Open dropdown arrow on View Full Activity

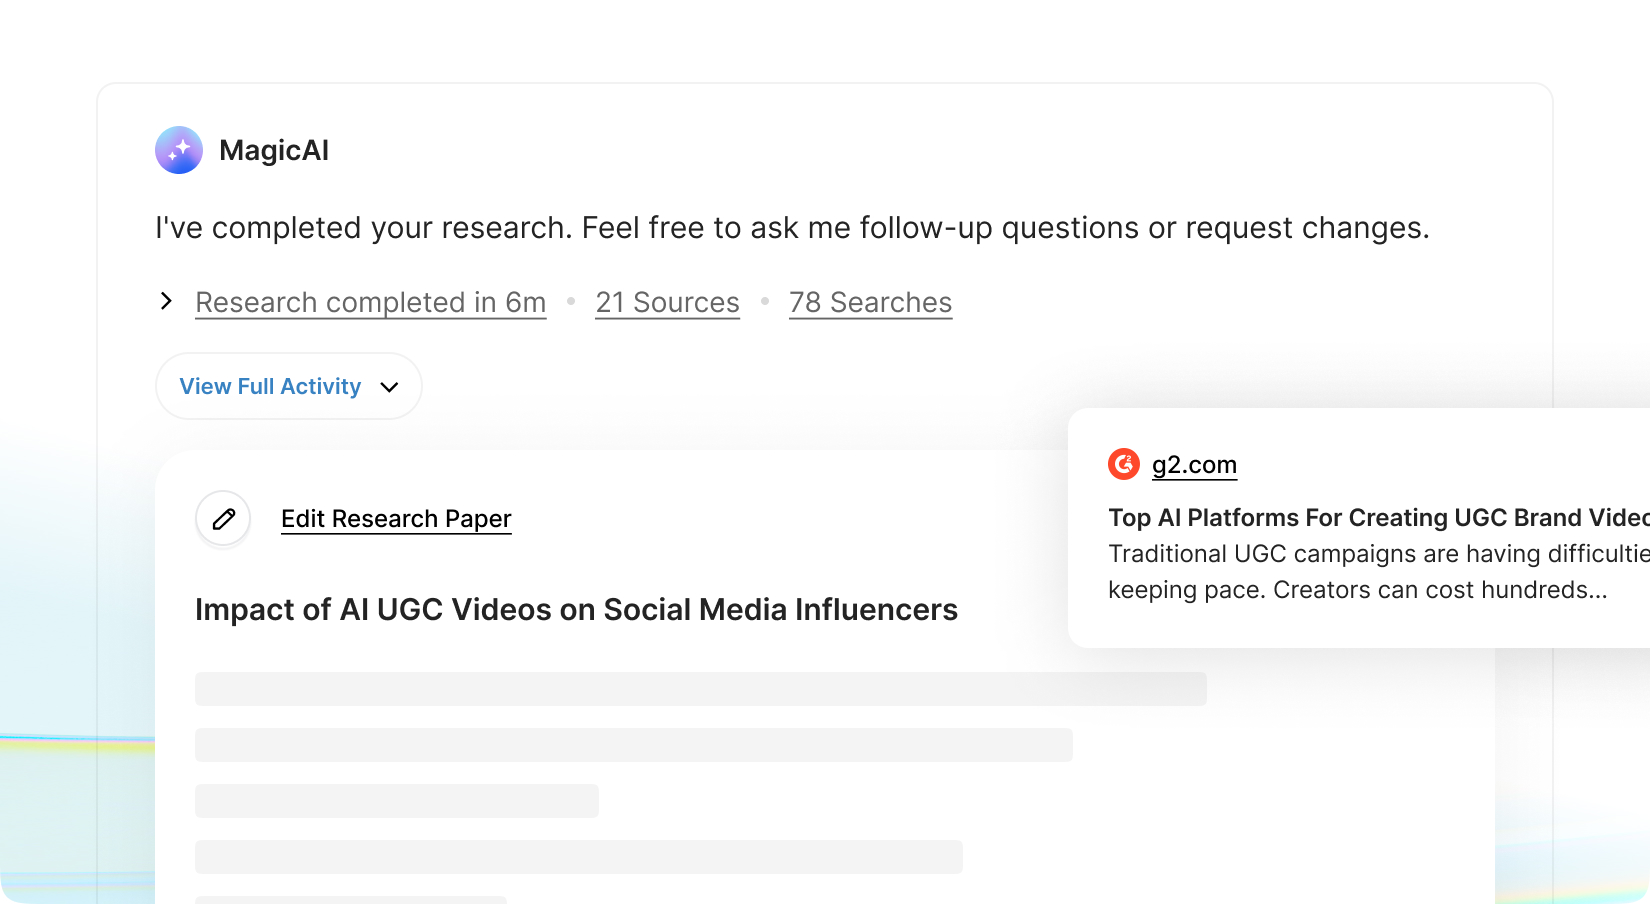pyautogui.click(x=390, y=387)
